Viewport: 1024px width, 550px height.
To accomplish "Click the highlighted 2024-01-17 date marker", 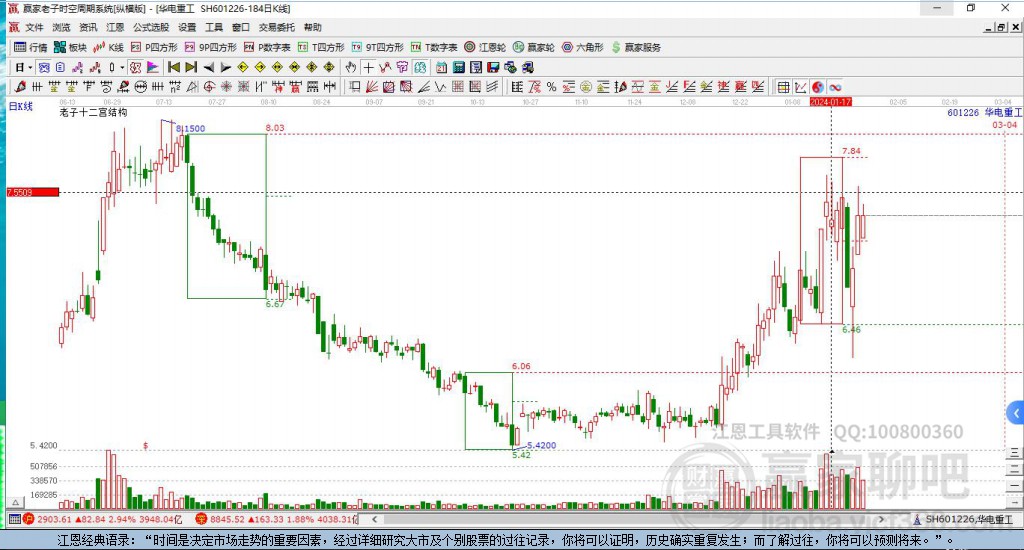I will tap(831, 102).
